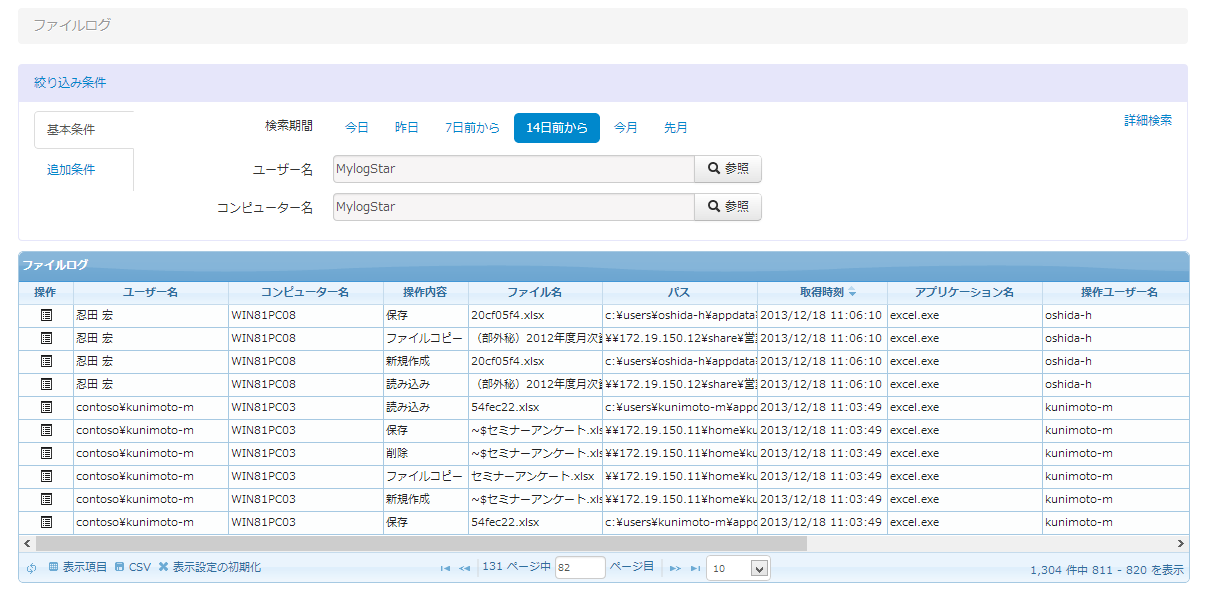The height and width of the screenshot is (590, 1206).
Task: Click the page number field showing 82
Action: [x=581, y=568]
